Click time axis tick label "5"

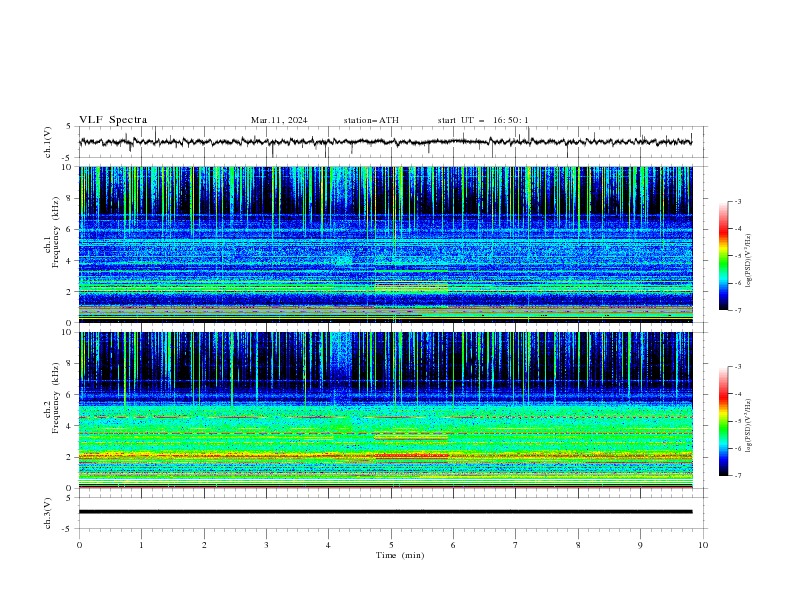[x=391, y=545]
